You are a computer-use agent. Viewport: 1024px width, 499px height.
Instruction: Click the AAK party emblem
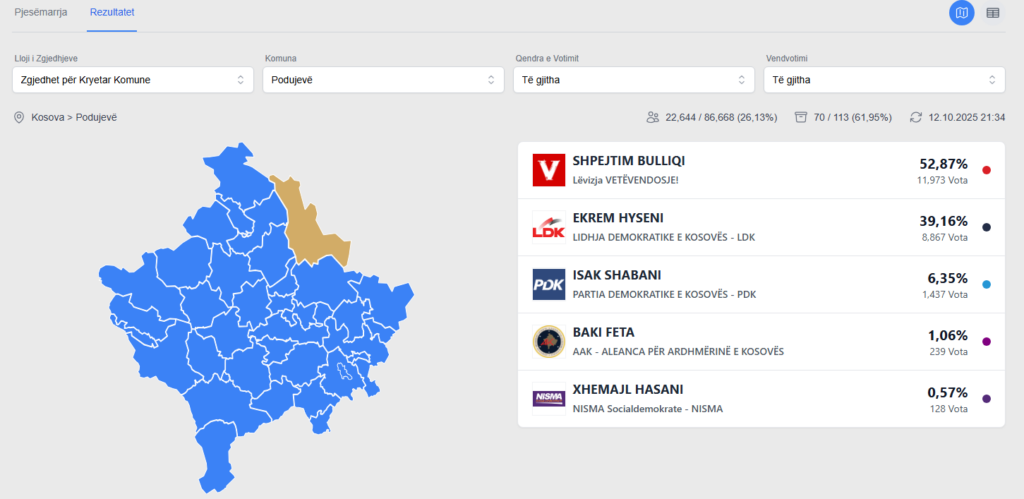[548, 341]
